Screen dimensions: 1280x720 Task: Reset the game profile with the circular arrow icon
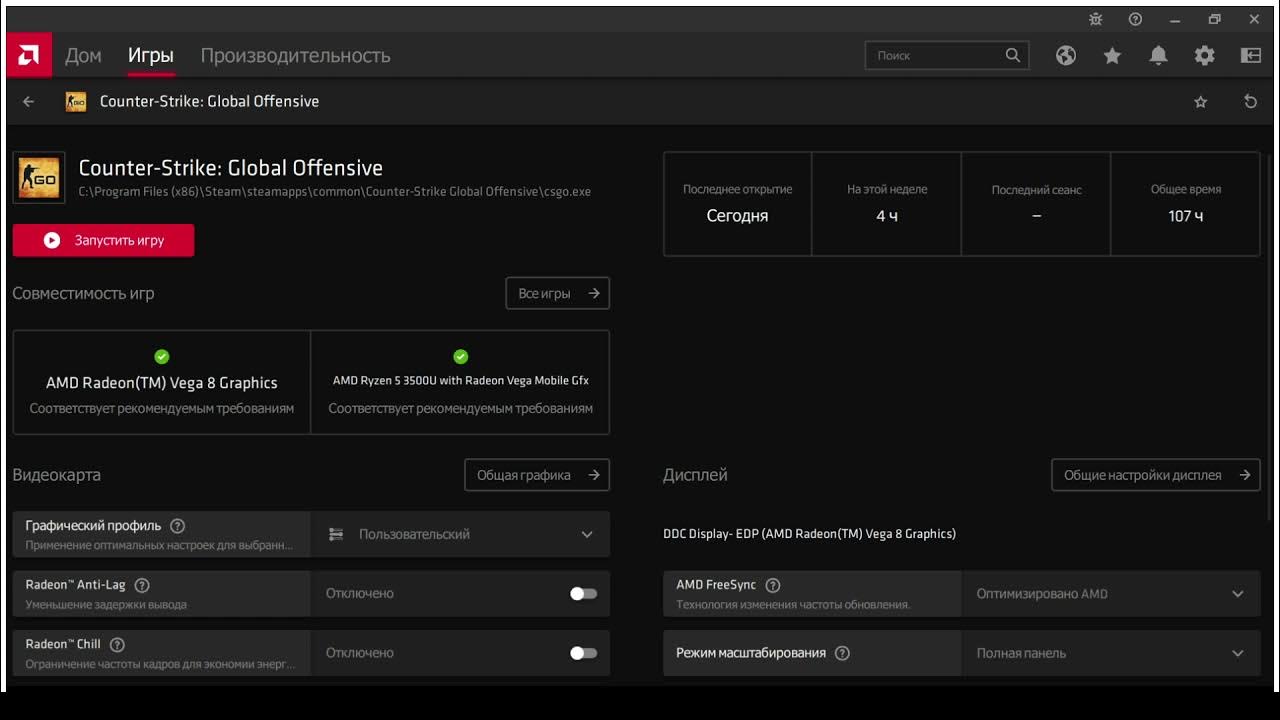pyautogui.click(x=1250, y=102)
